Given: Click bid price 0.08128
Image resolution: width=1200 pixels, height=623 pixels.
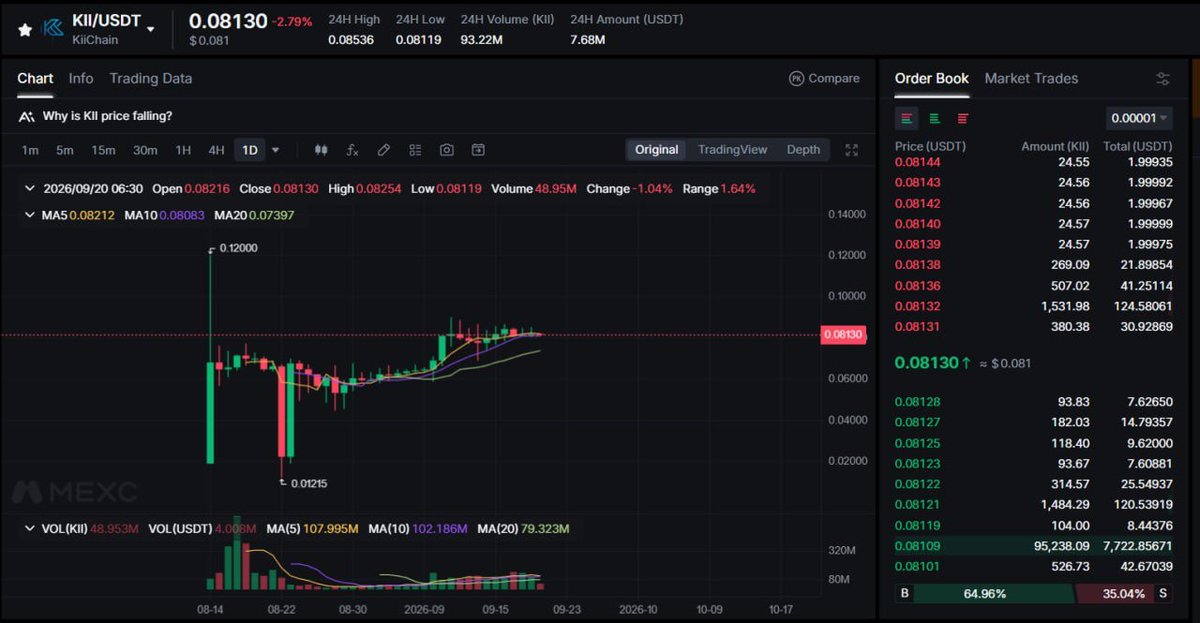Looking at the screenshot, I should click(917, 401).
